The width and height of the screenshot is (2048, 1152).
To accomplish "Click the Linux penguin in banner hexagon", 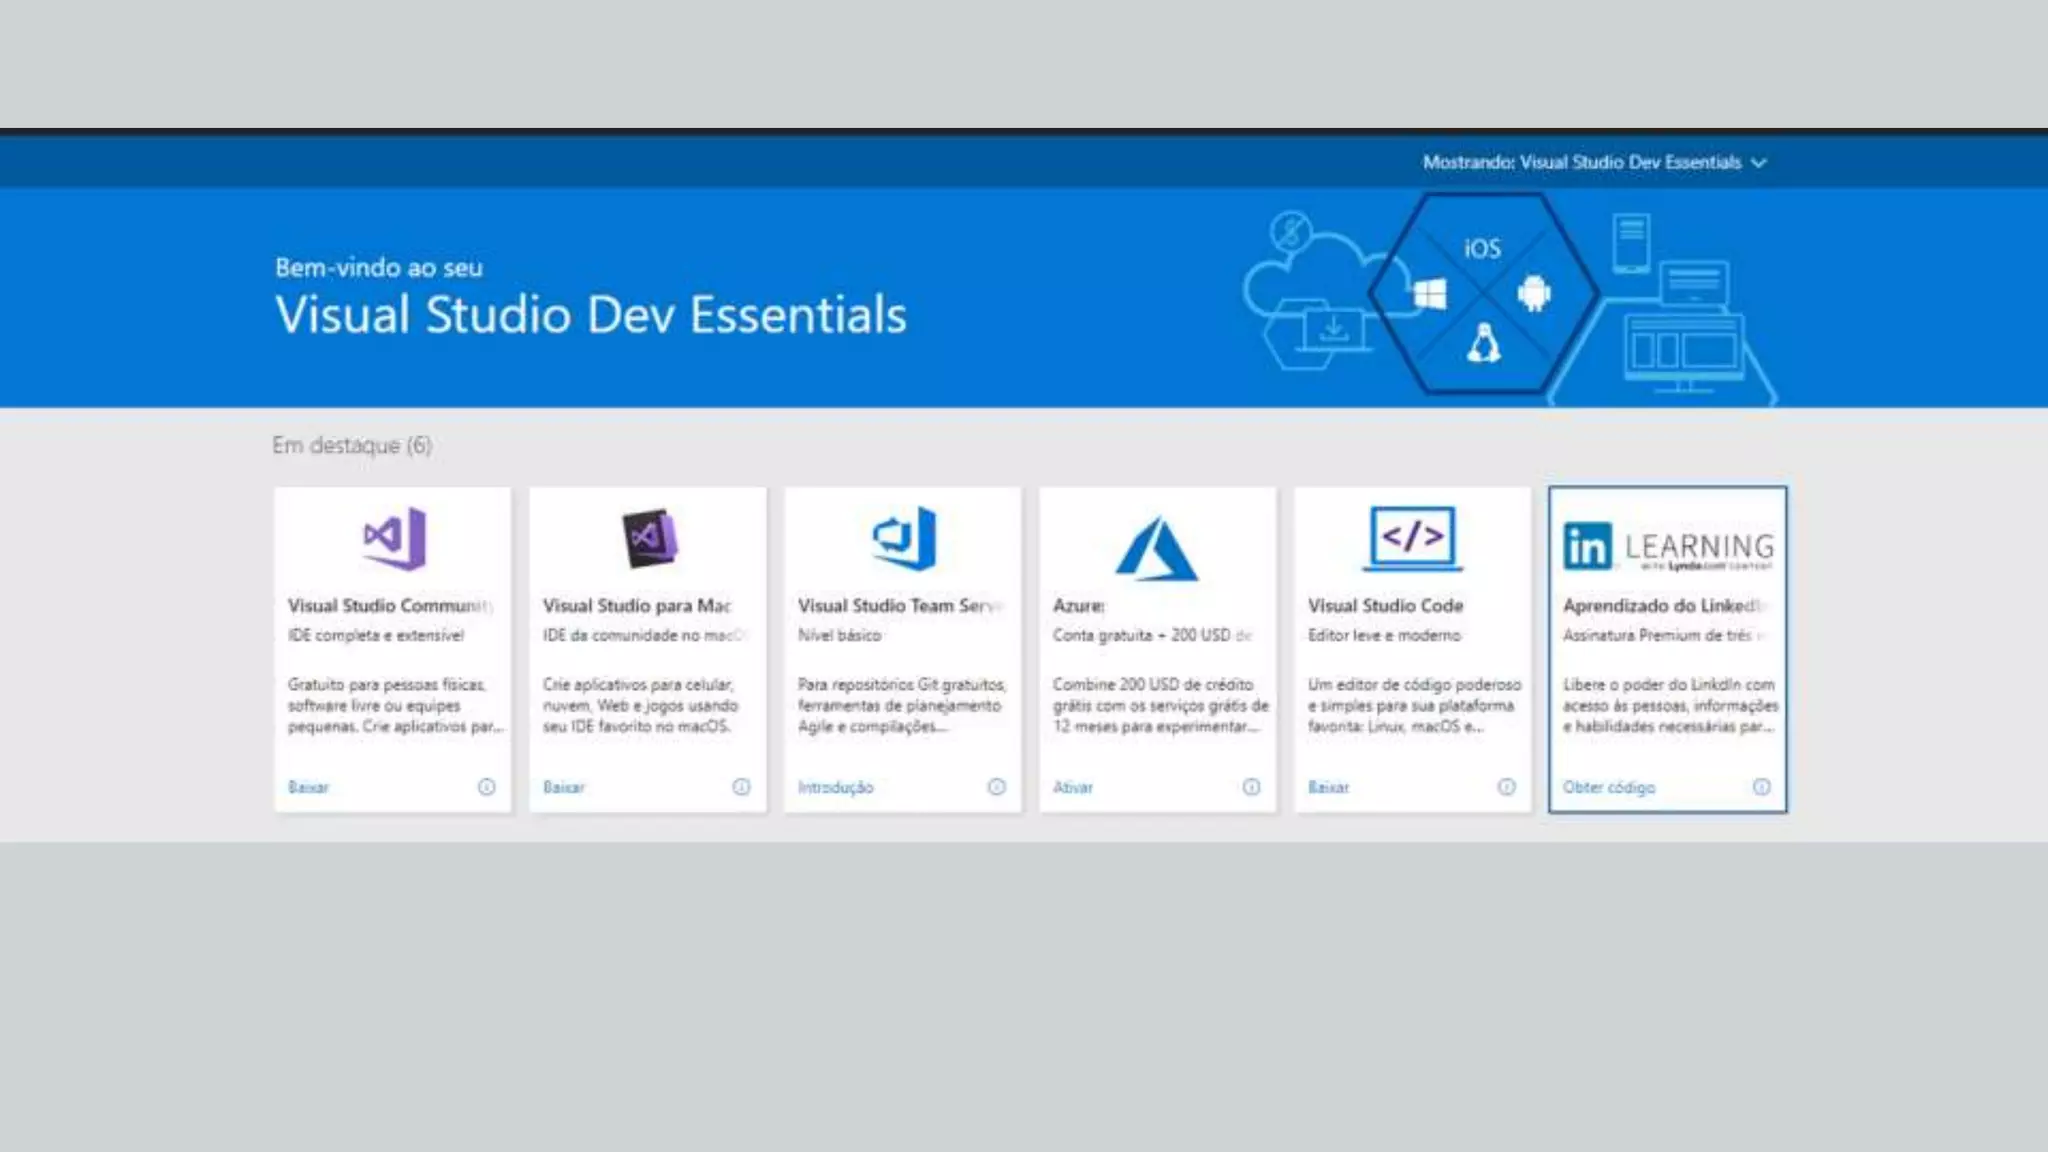I will click(1483, 343).
